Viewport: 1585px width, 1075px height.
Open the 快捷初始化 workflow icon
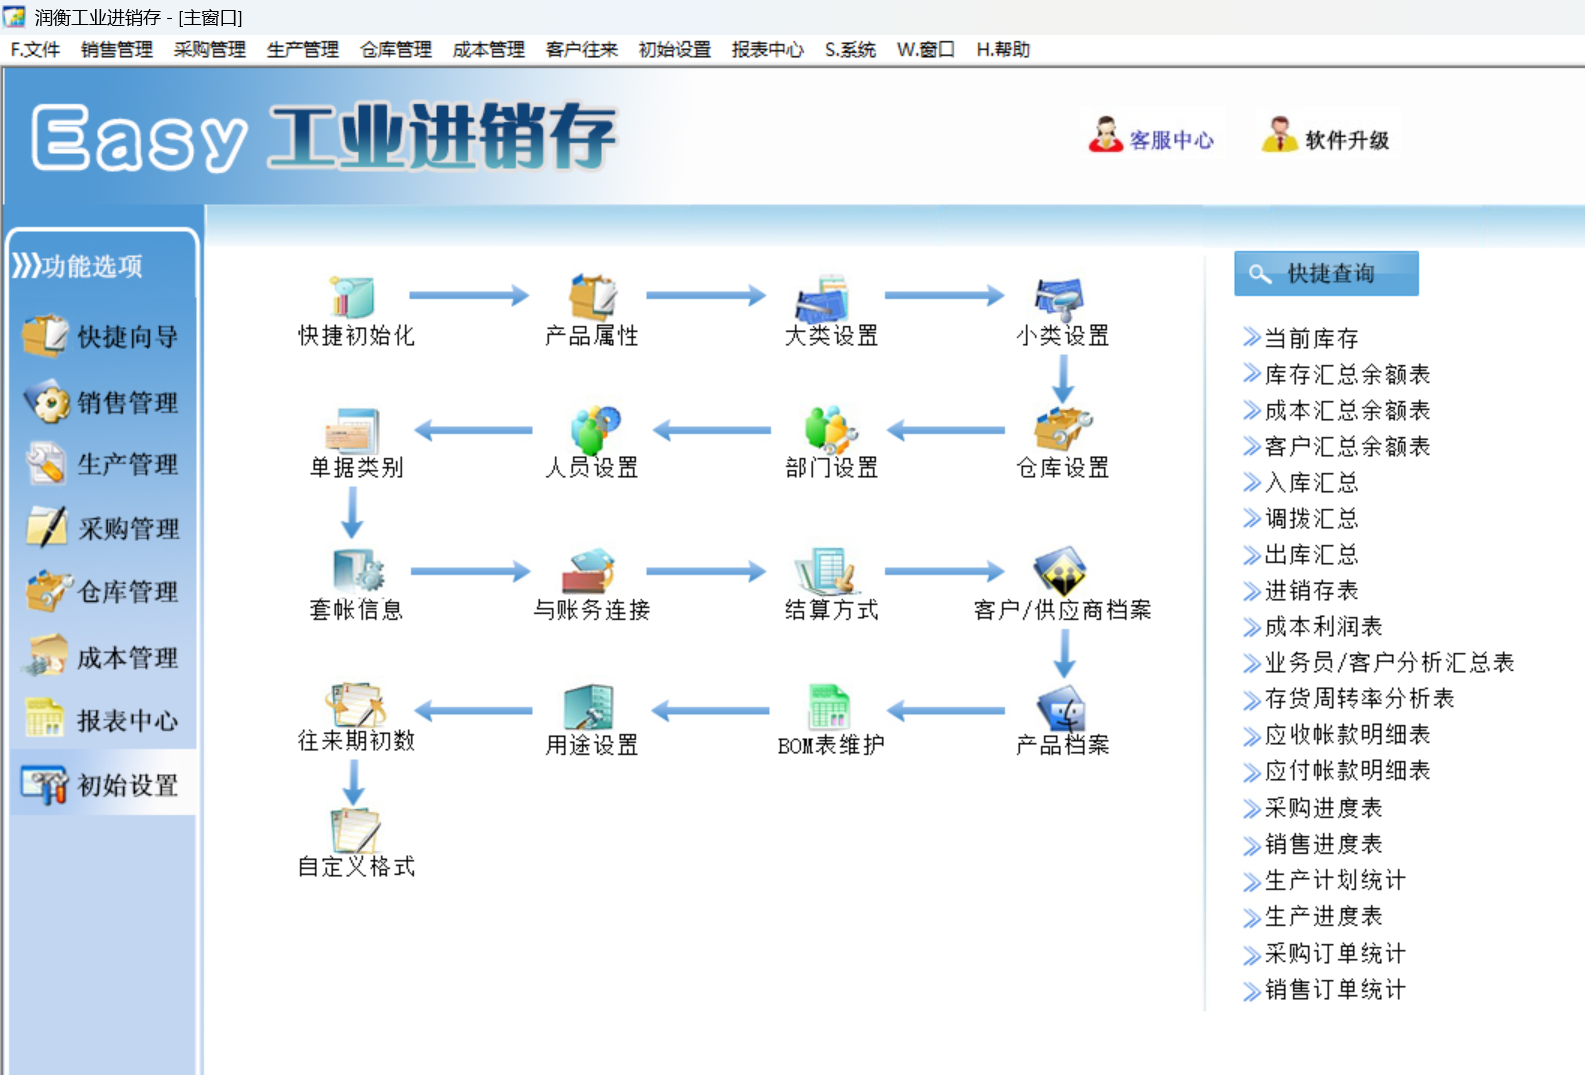355,298
